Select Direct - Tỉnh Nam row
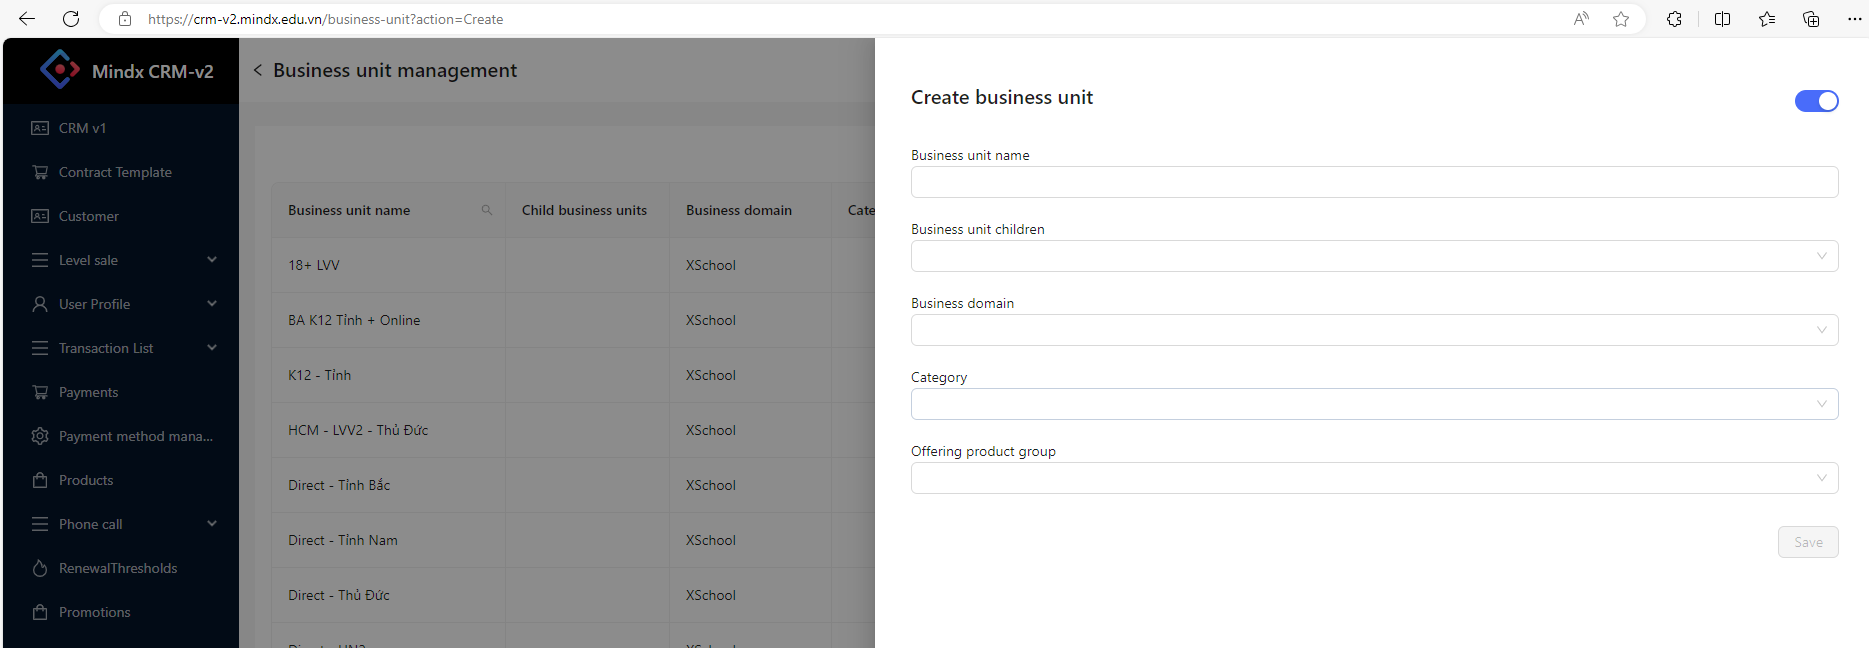The height and width of the screenshot is (648, 1869). 573,540
